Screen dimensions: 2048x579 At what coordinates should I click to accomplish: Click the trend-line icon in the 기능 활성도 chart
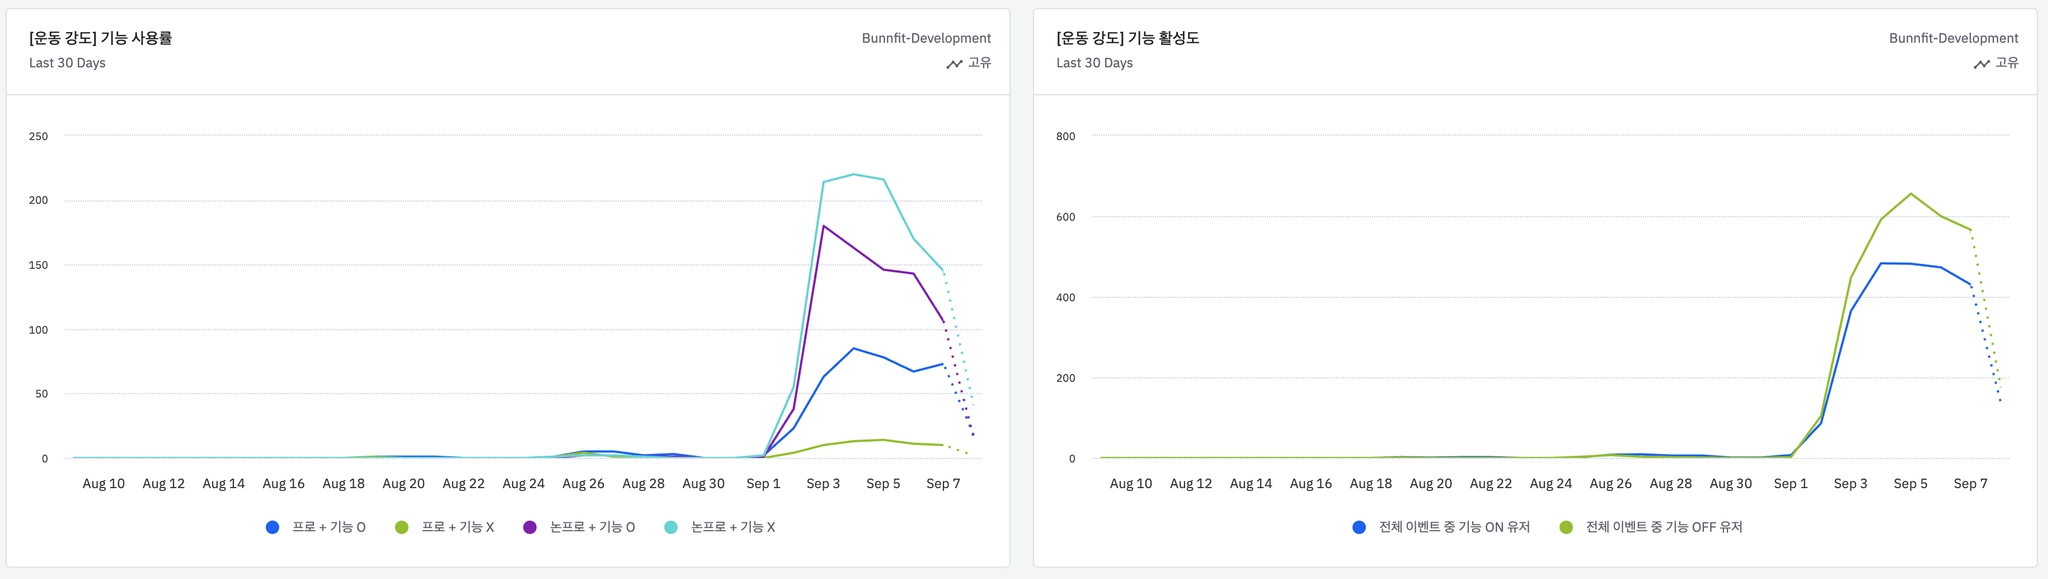(x=1981, y=63)
